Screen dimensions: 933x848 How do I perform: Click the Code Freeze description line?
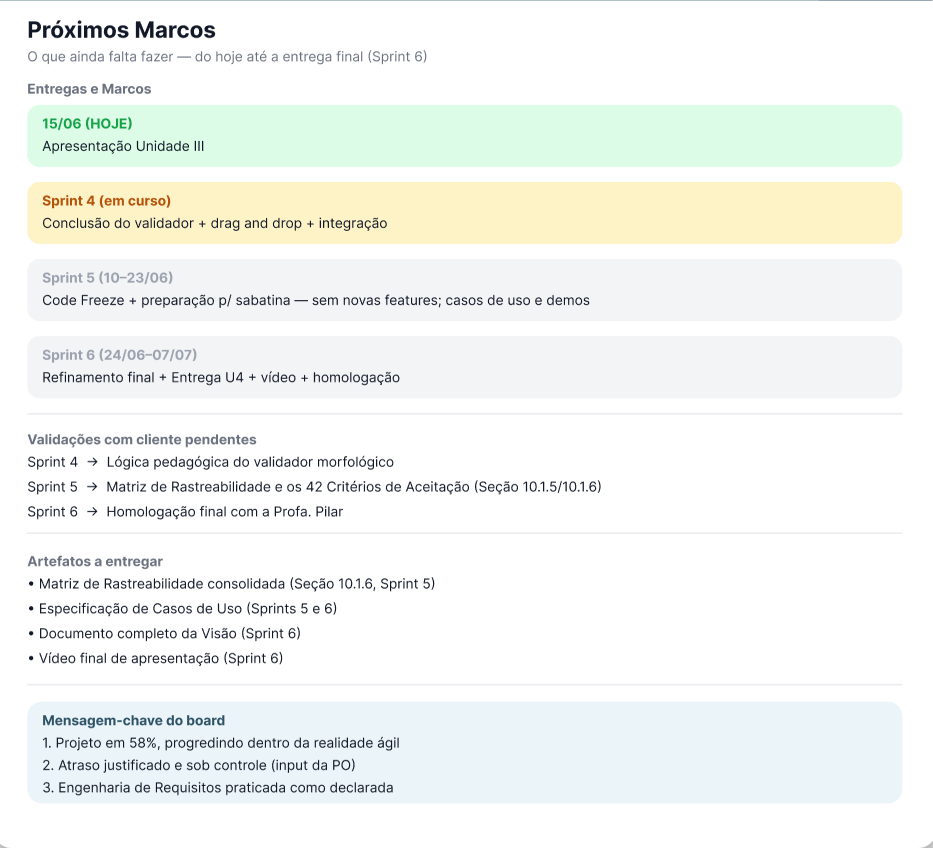click(x=316, y=301)
